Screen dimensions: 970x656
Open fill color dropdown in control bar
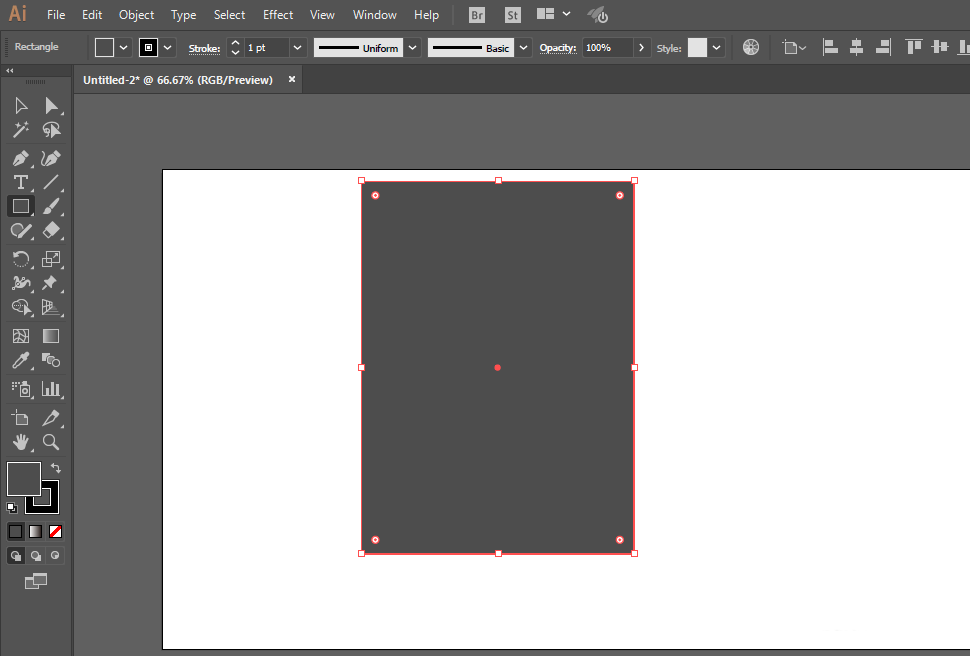(x=123, y=48)
